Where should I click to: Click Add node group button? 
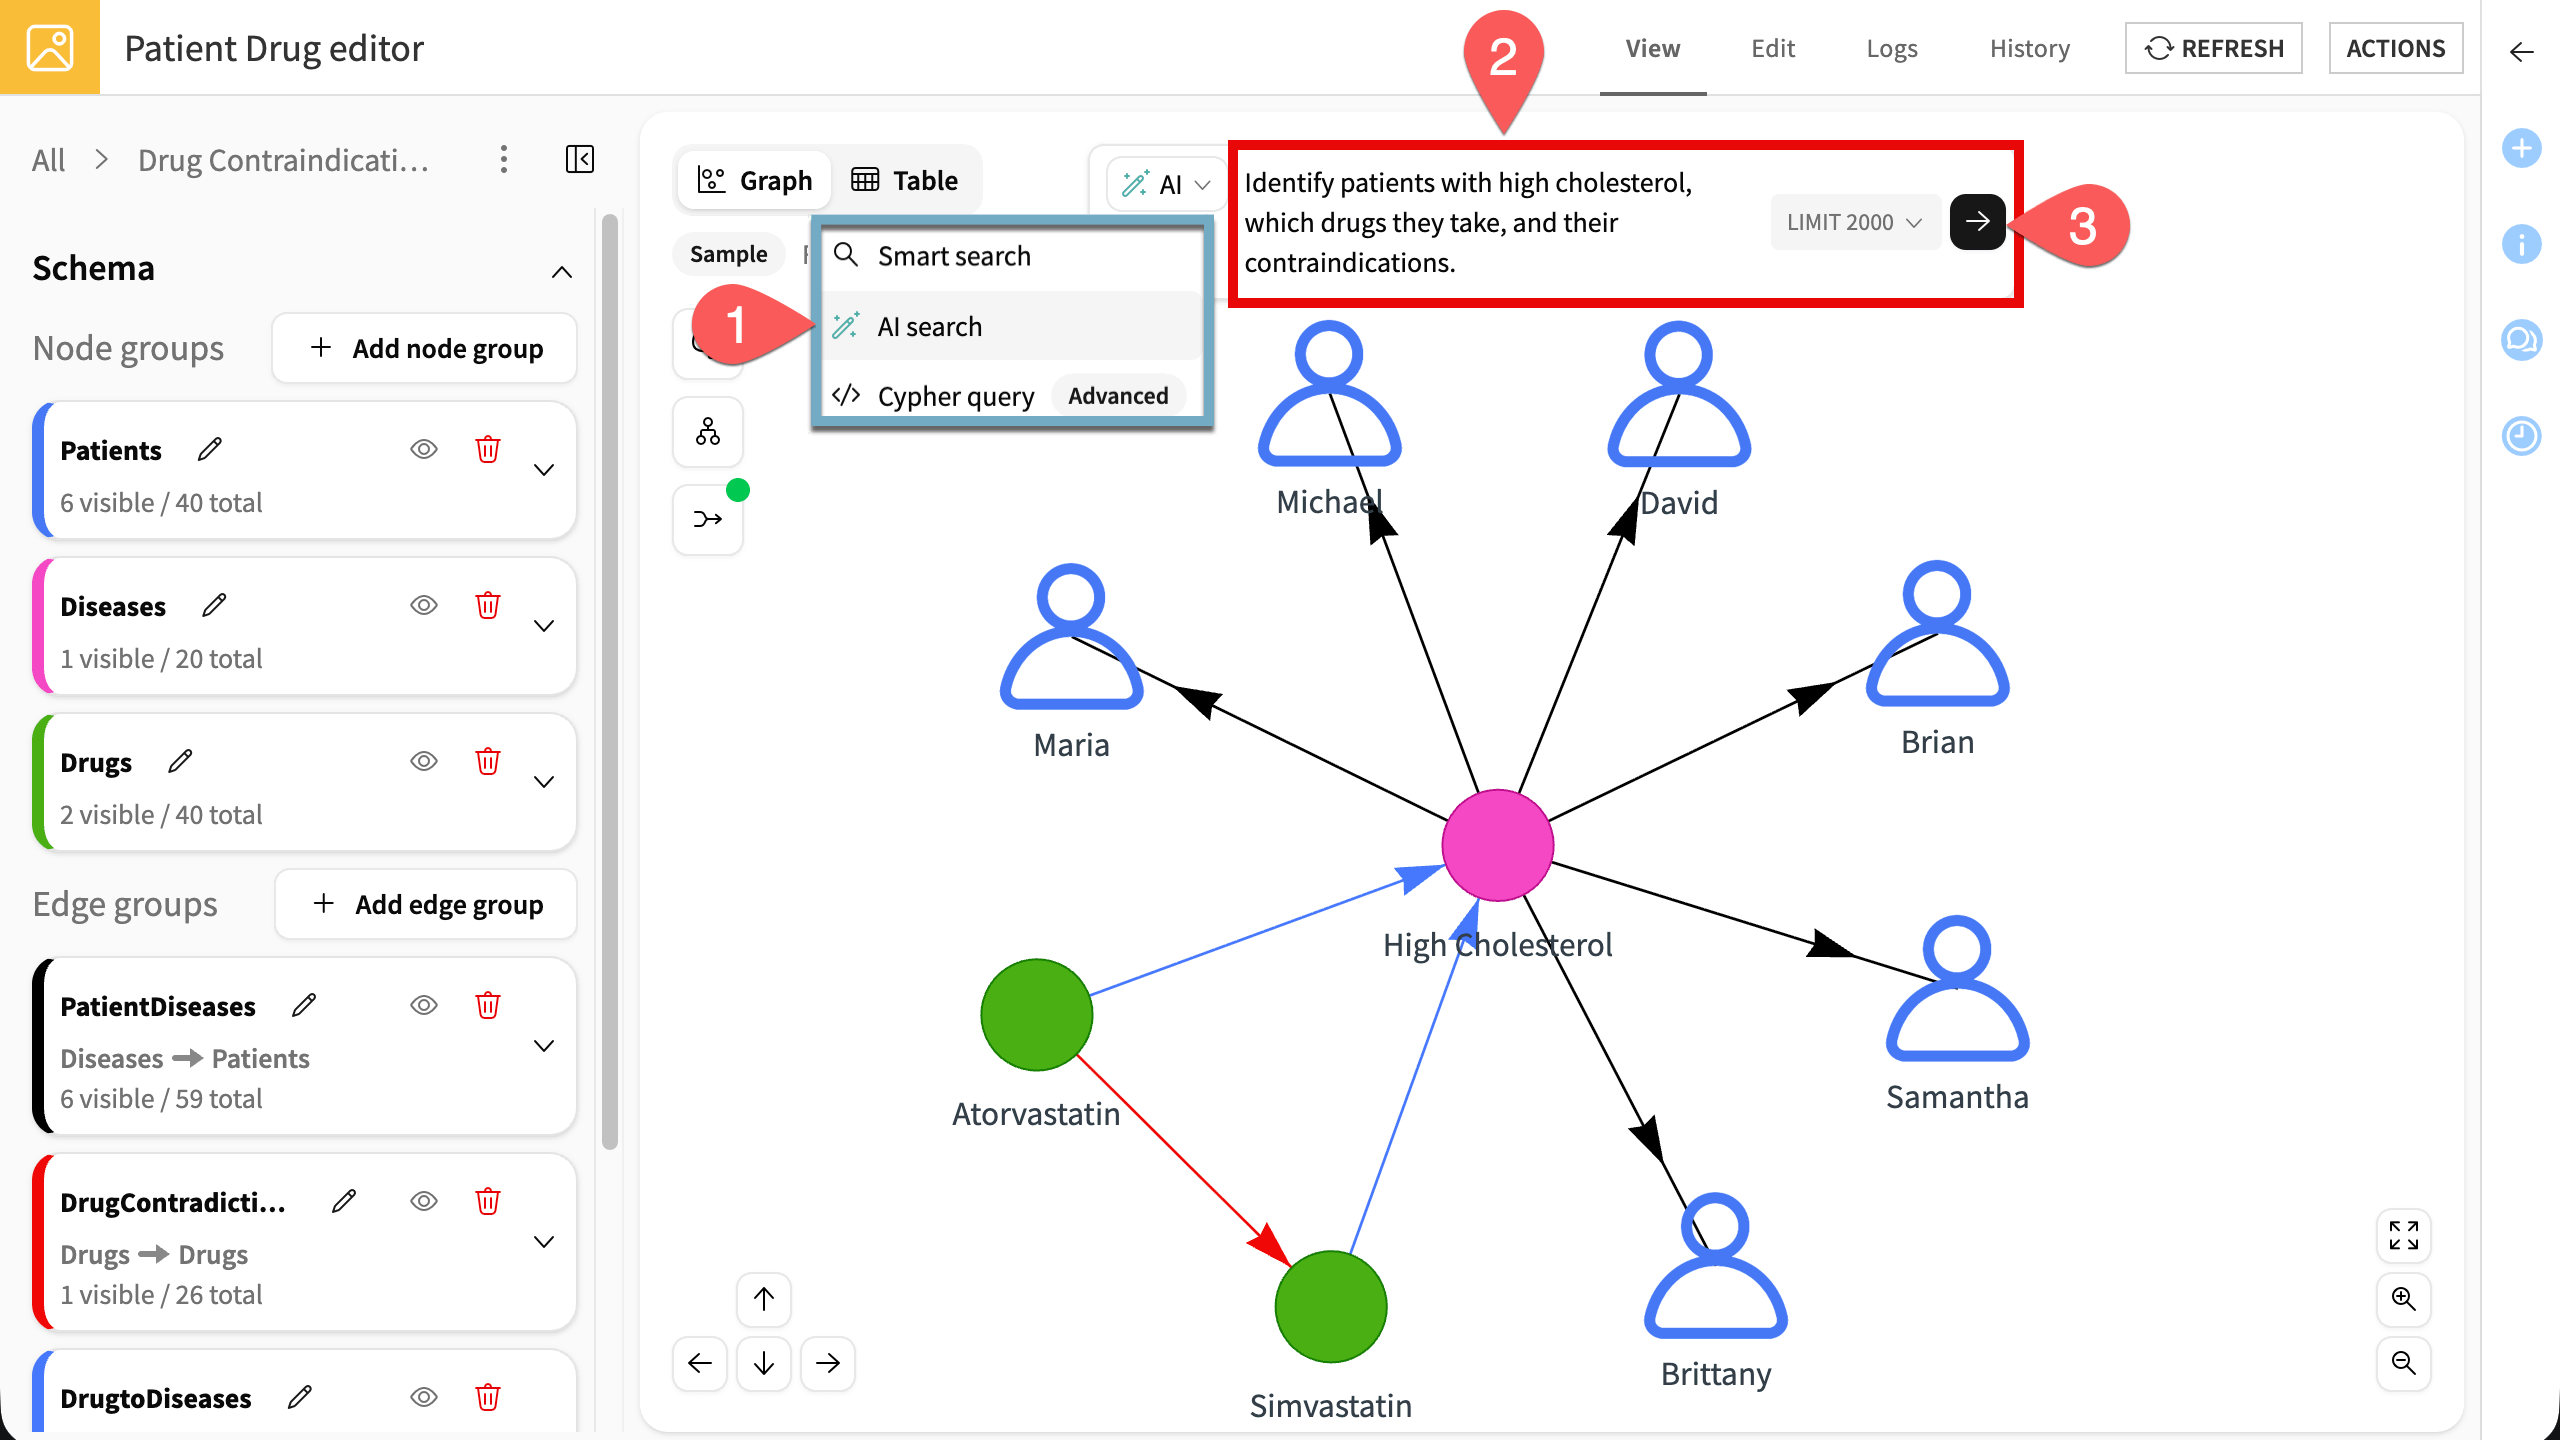(425, 348)
